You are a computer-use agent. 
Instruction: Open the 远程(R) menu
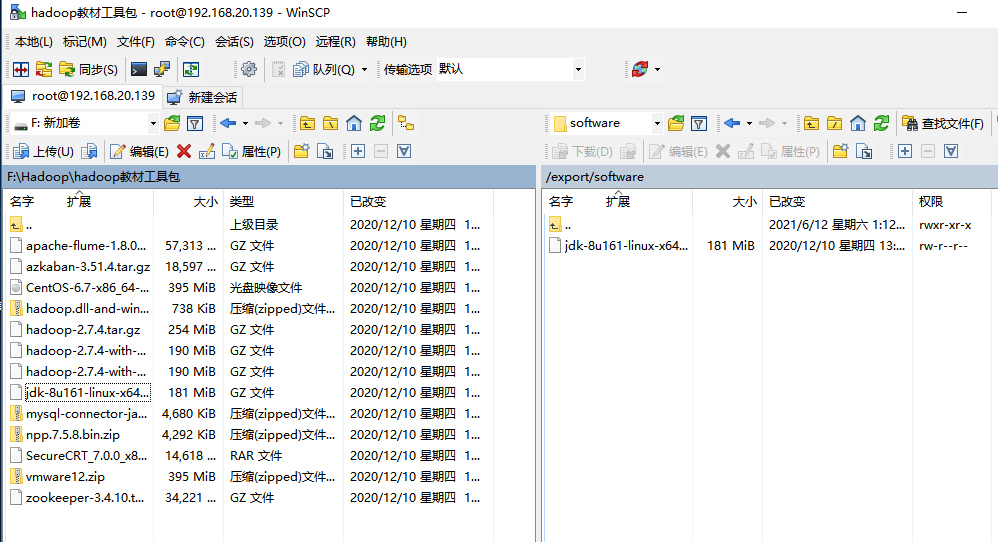pos(335,42)
